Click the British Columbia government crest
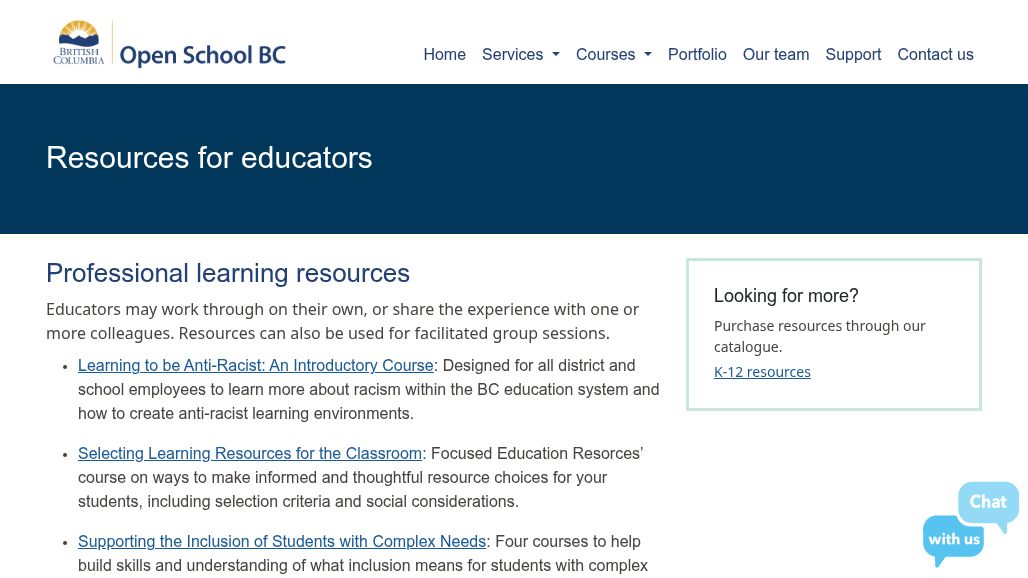The height and width of the screenshot is (578, 1028). [x=80, y=45]
